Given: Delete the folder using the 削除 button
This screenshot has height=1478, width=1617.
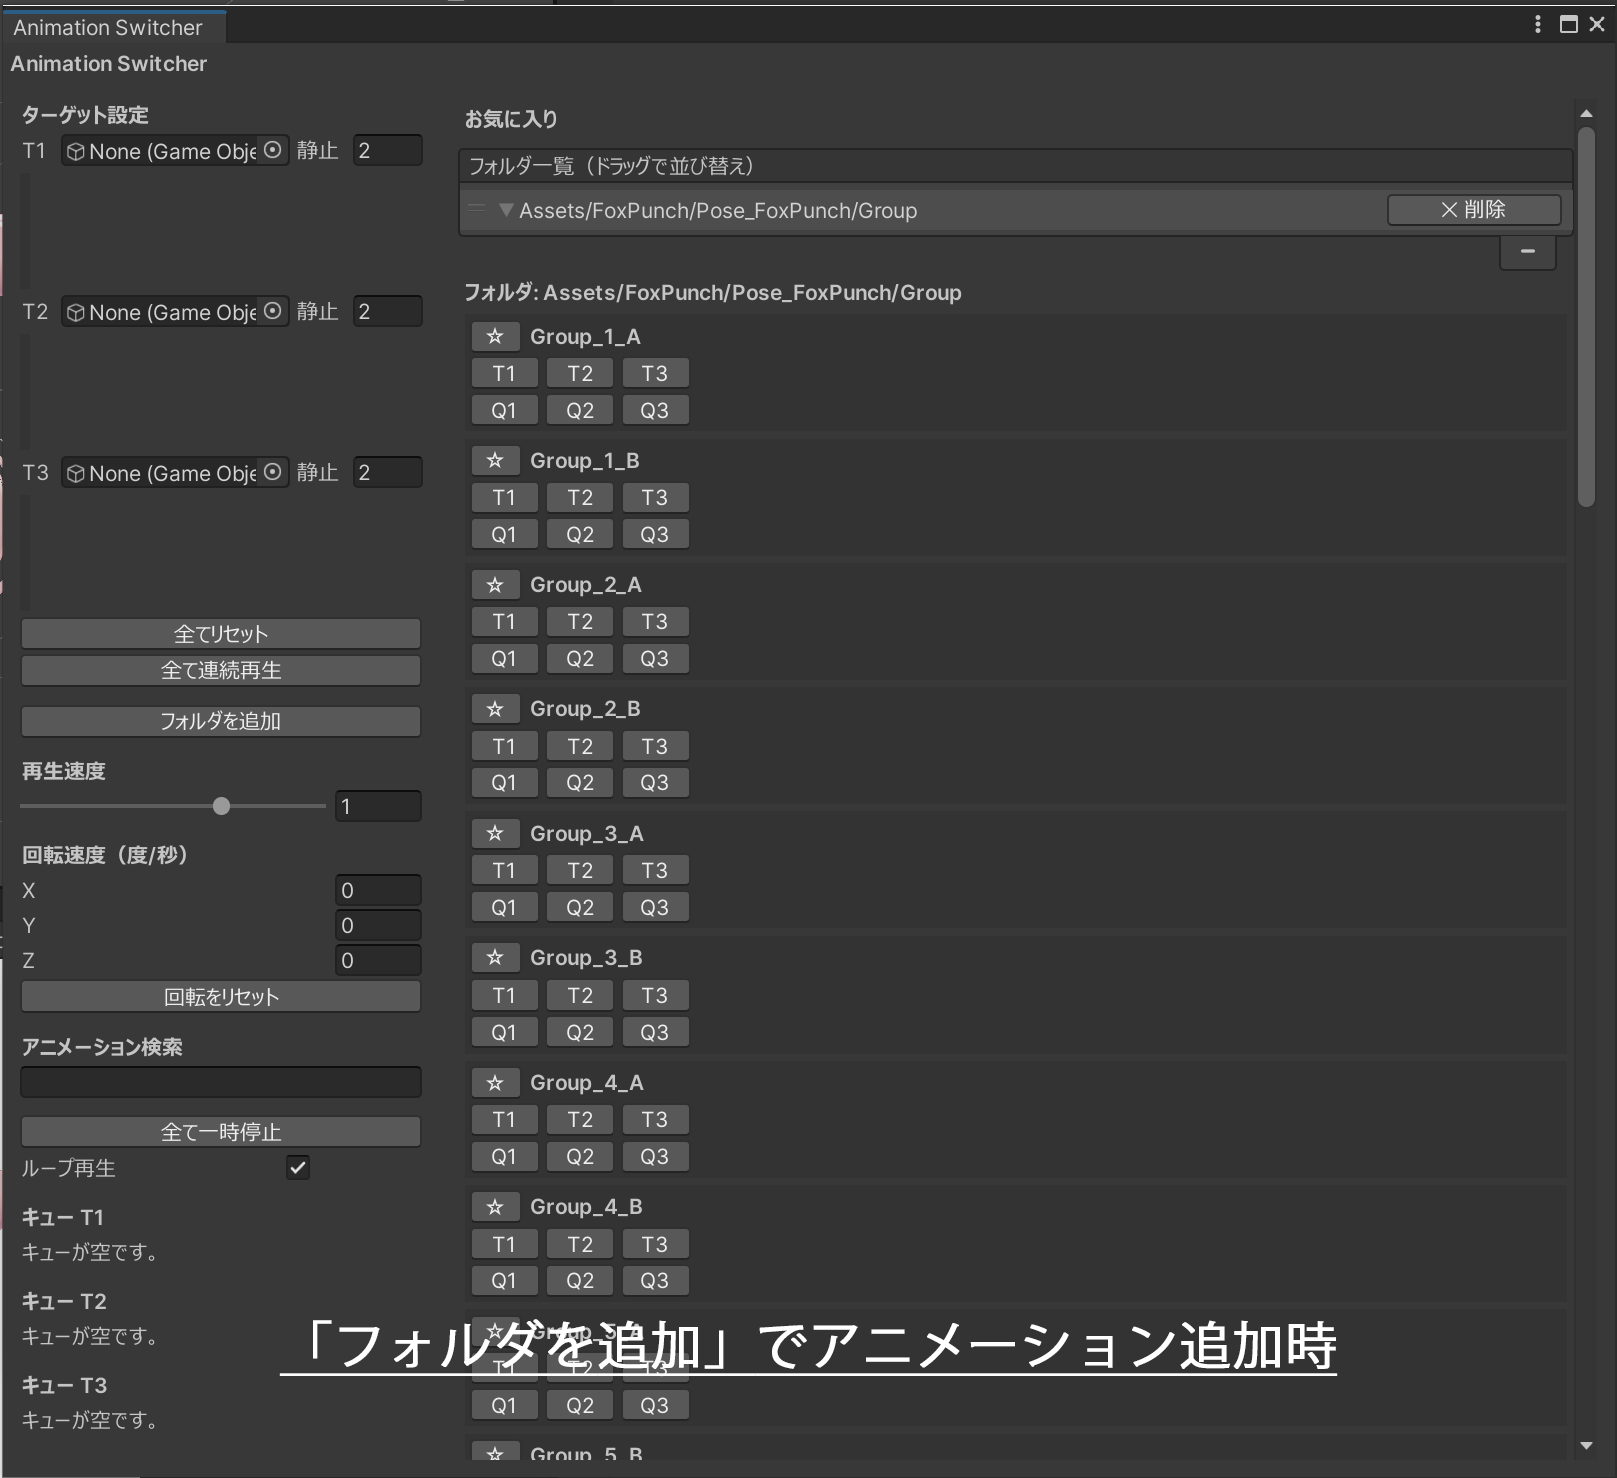Looking at the screenshot, I should [1472, 210].
